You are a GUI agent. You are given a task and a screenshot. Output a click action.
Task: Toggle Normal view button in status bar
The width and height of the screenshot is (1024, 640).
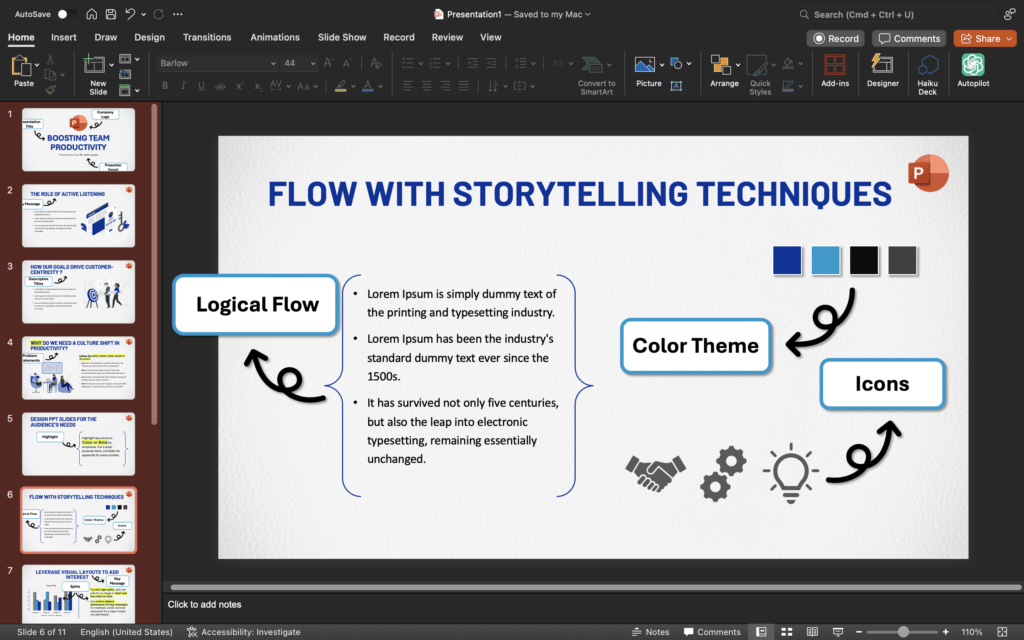761,632
